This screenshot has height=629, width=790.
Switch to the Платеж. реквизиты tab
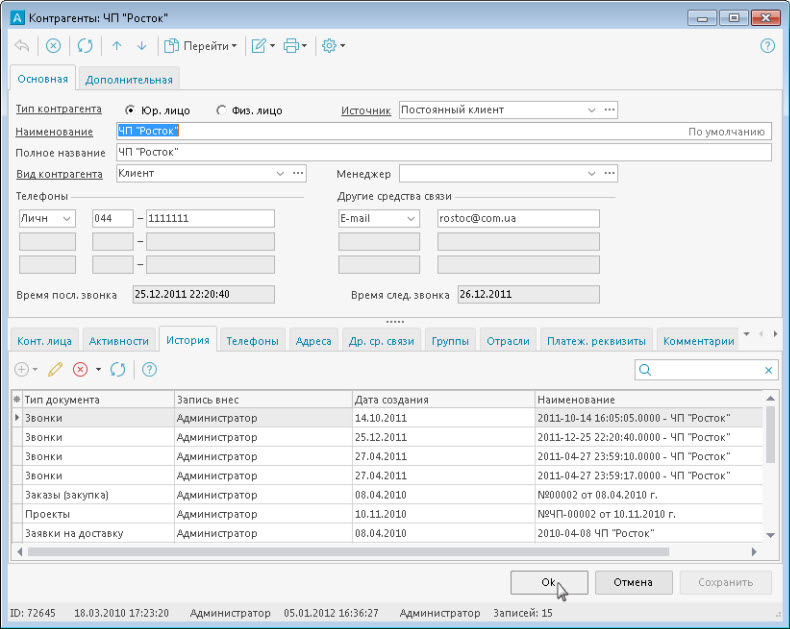597,341
